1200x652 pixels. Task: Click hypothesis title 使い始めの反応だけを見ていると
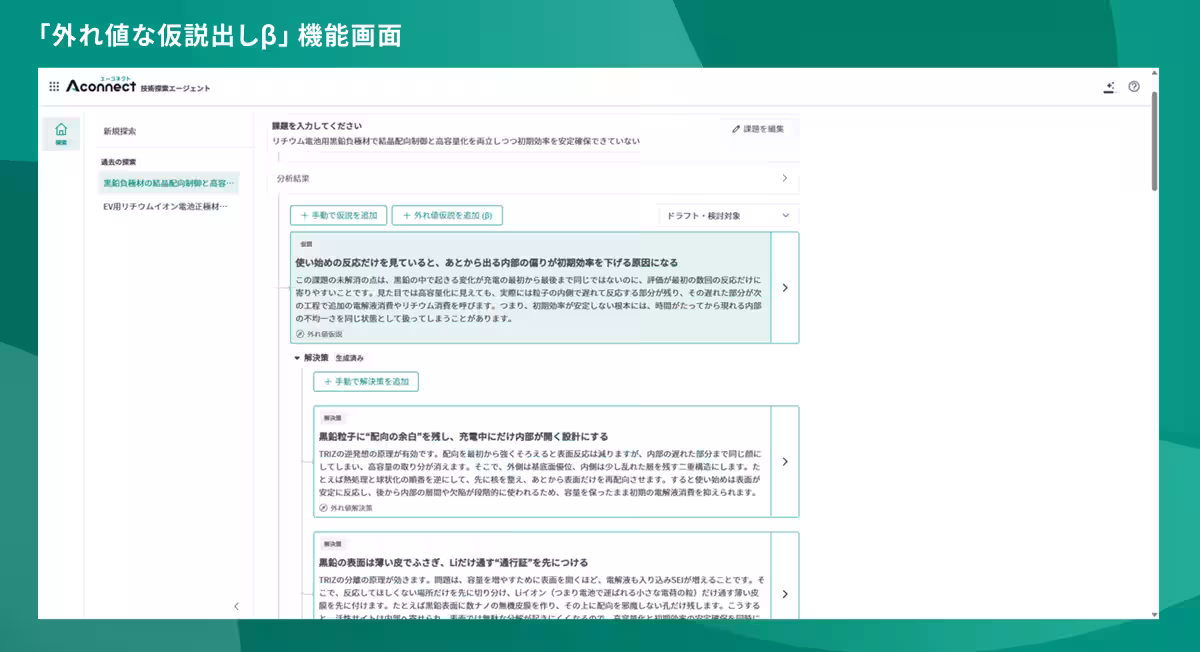point(486,262)
